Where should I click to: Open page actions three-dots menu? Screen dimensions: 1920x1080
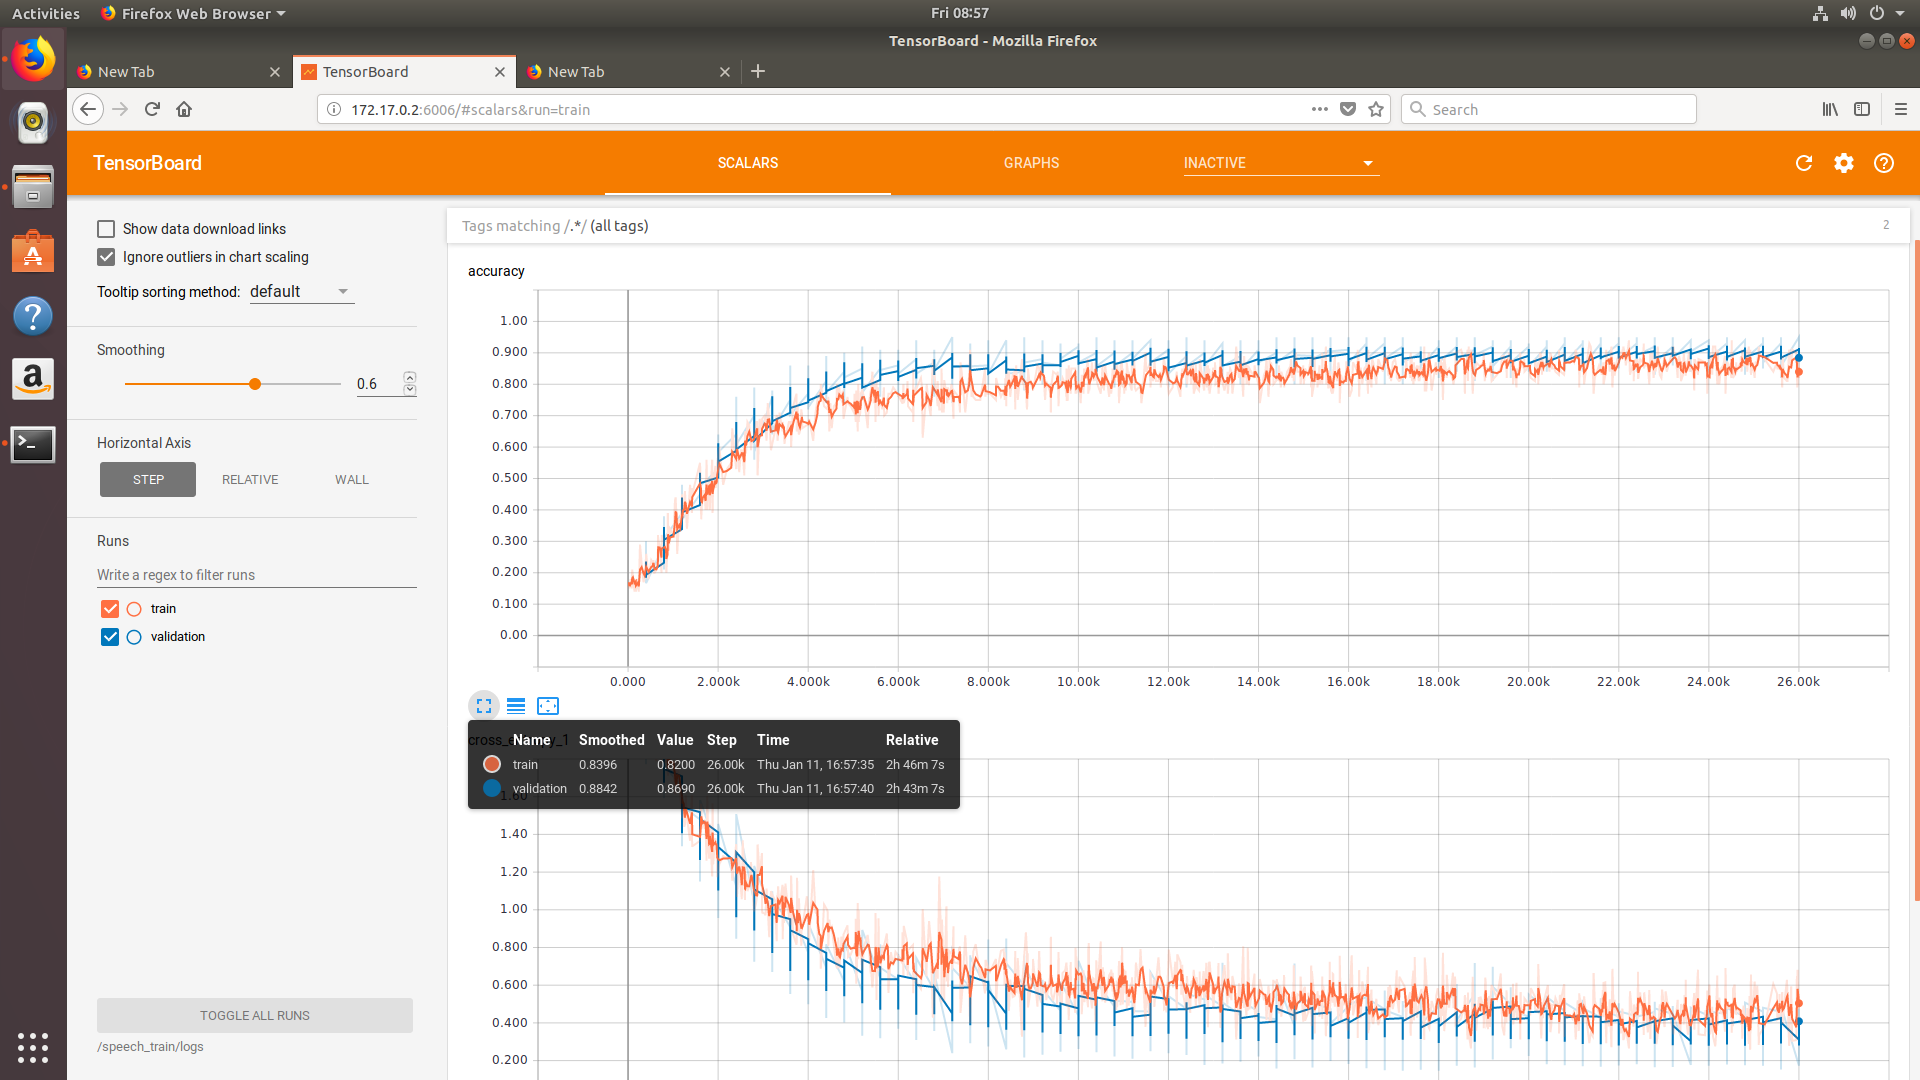tap(1320, 109)
